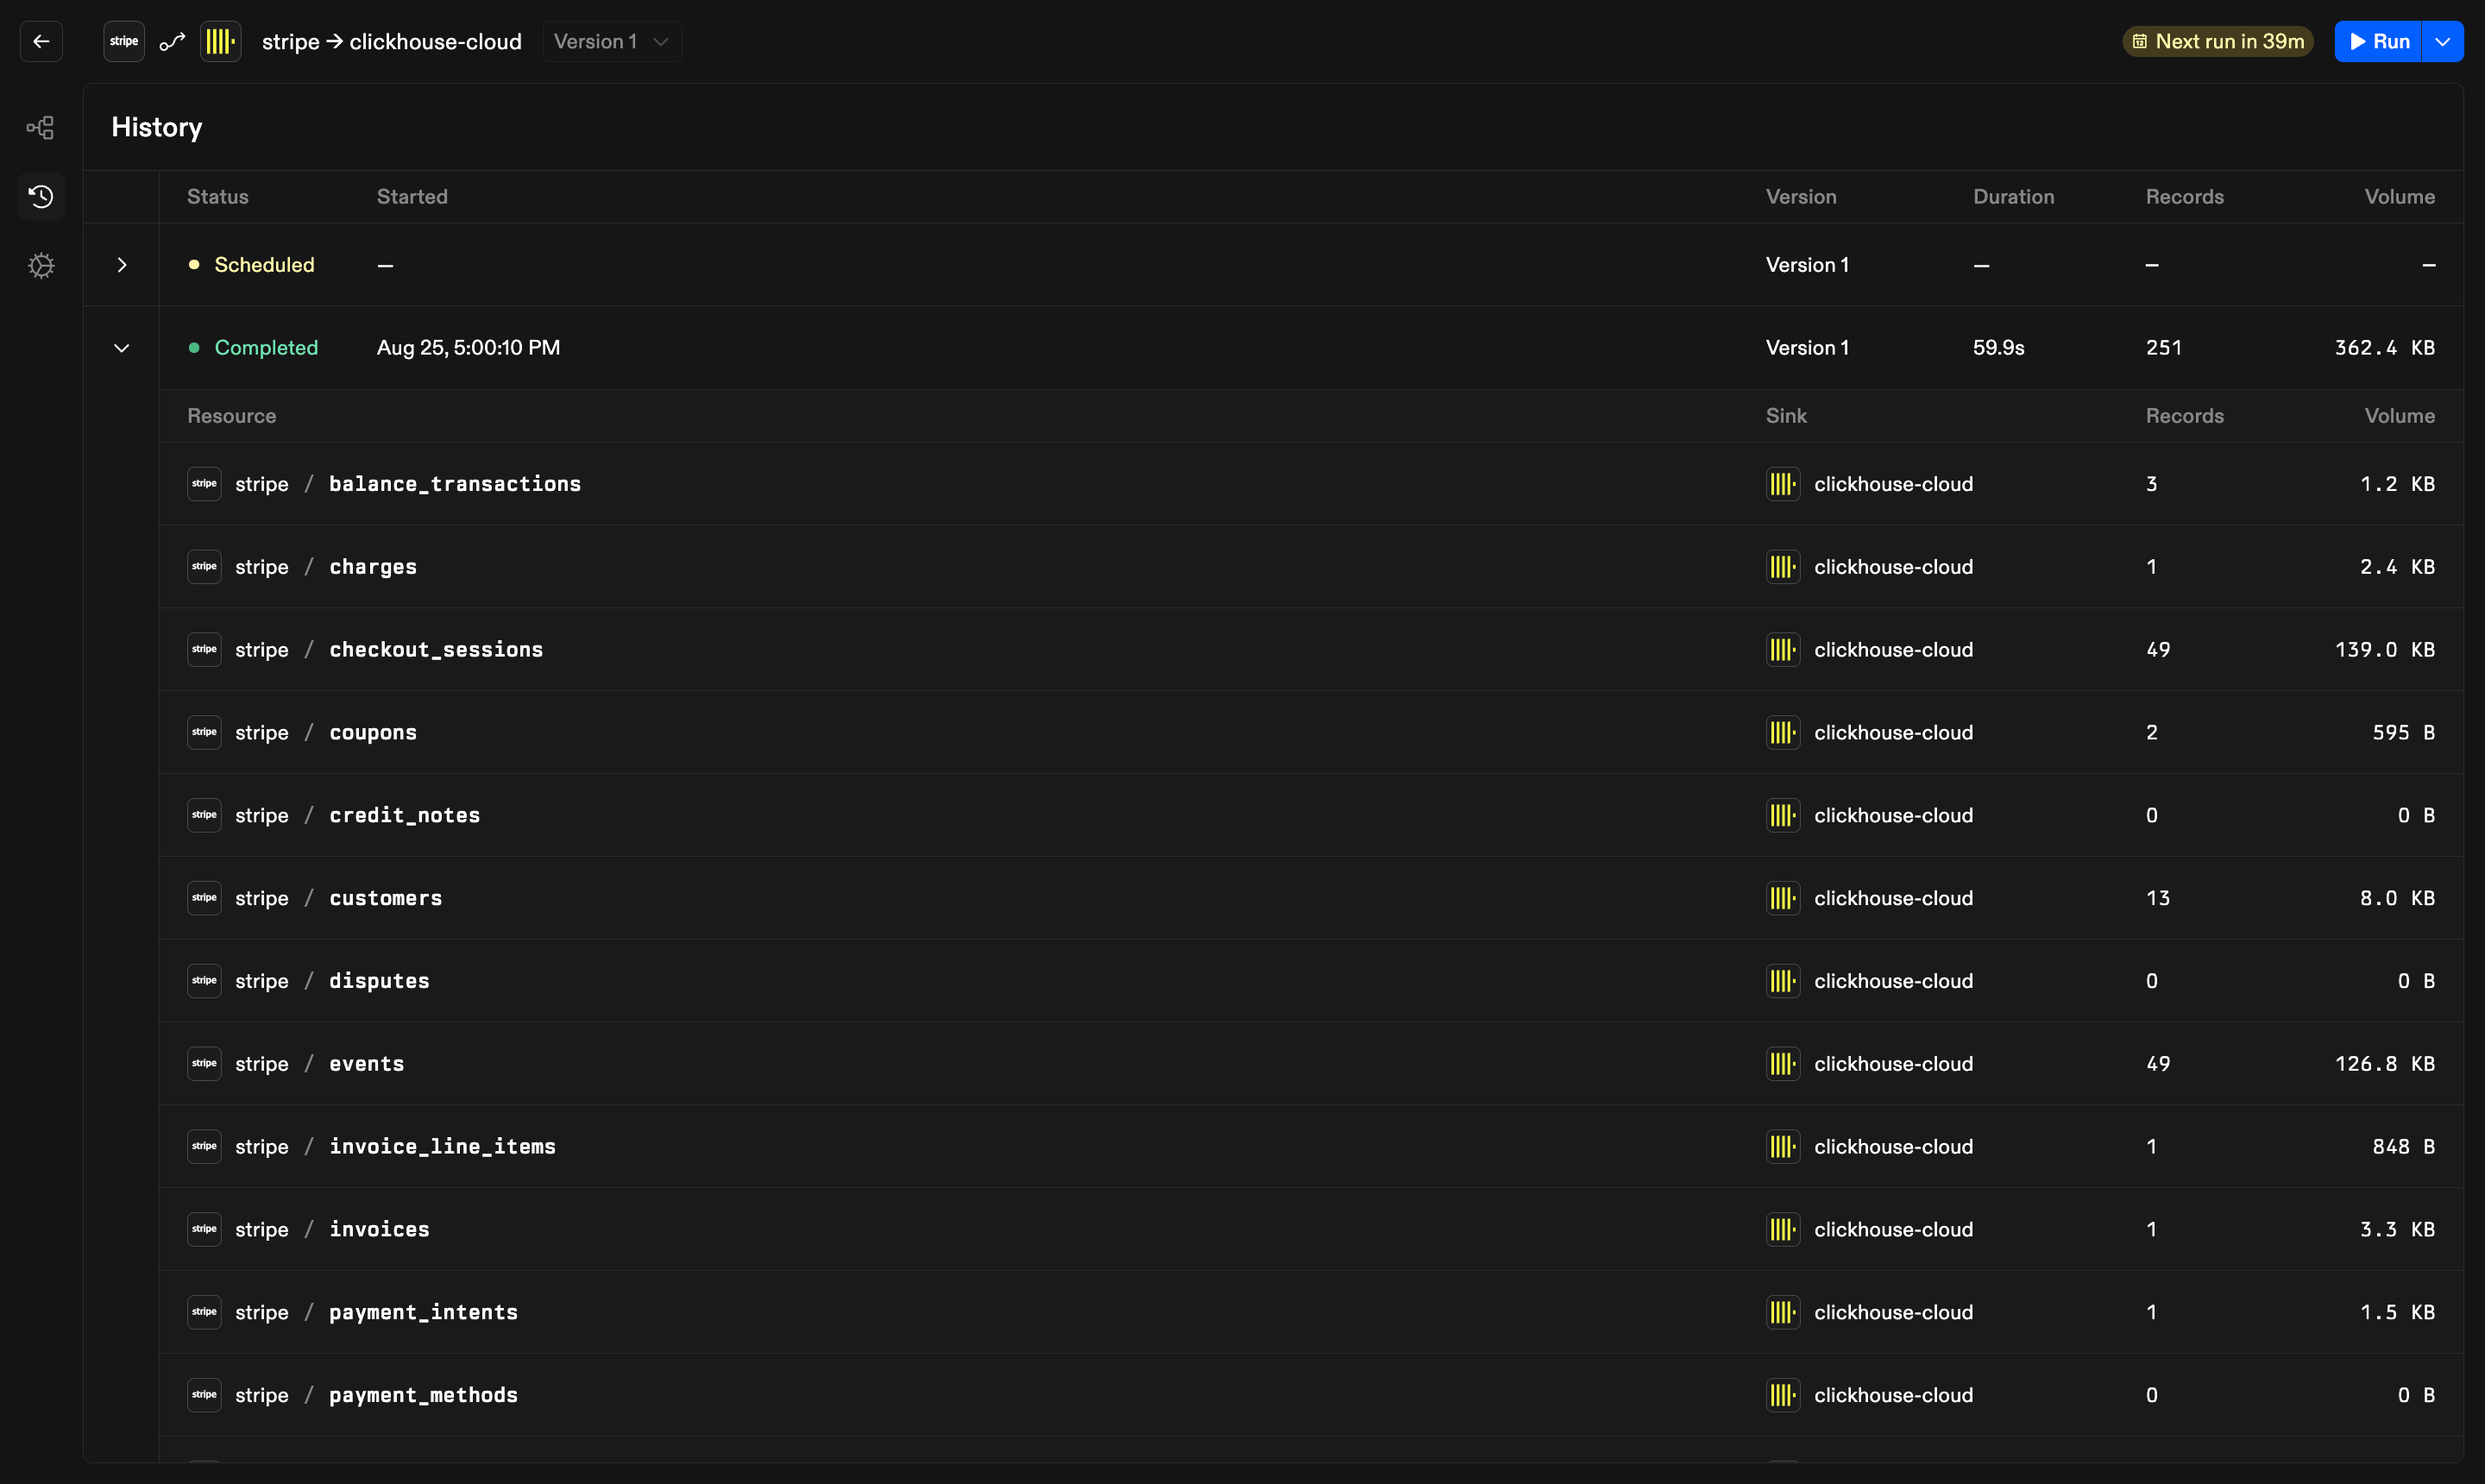Click the 139.0 KB volume for checkout_sessions
2485x1484 pixels.
click(2385, 650)
